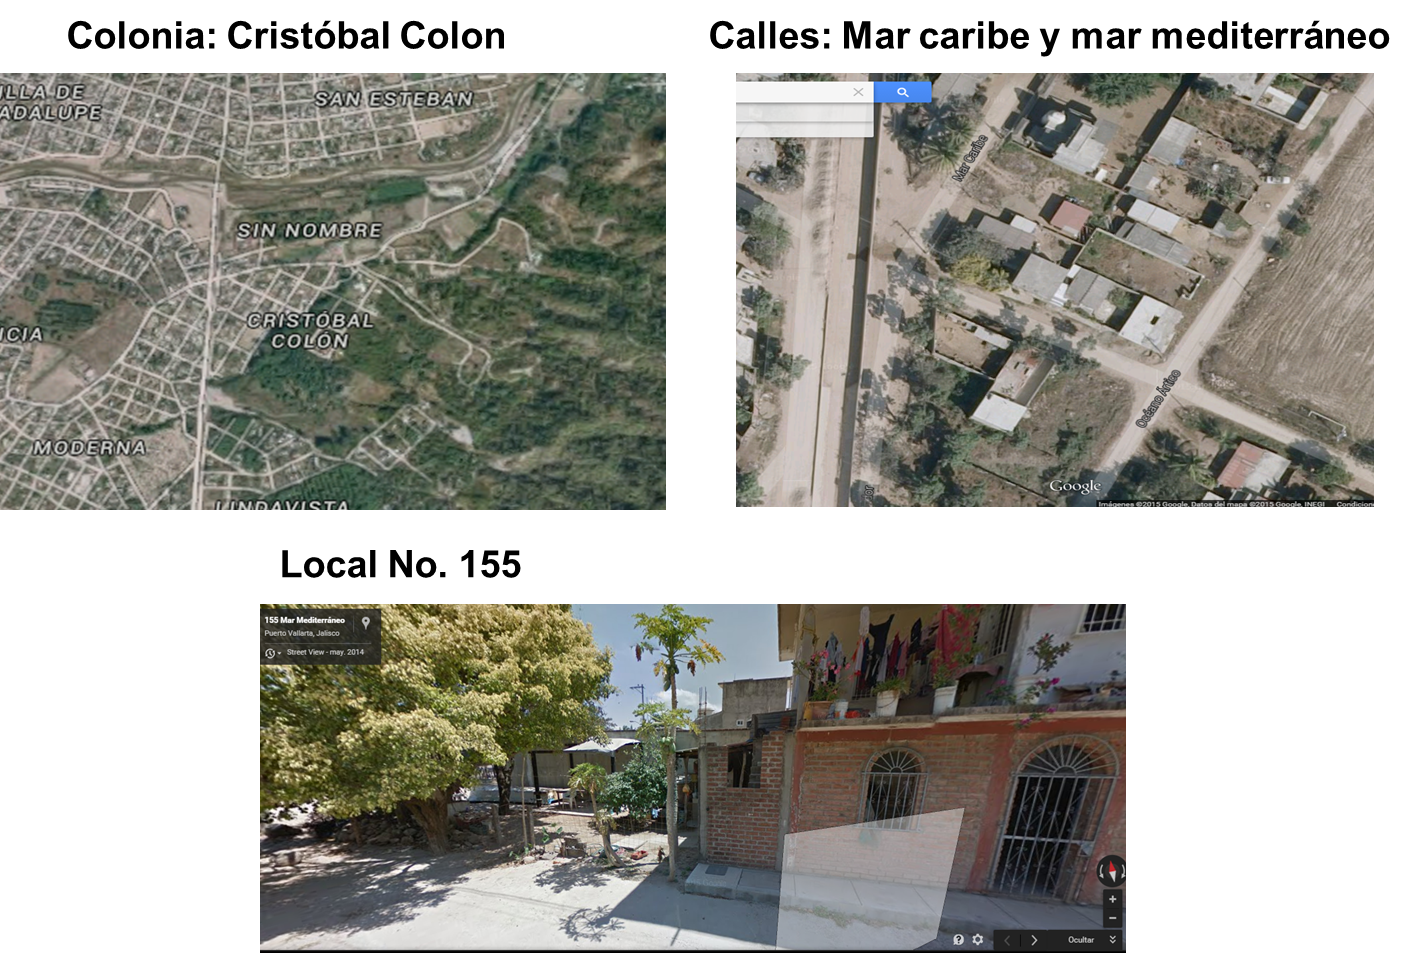This screenshot has width=1414, height=953.
Task: Click the Local No. 155 heading
Action: pos(400,565)
